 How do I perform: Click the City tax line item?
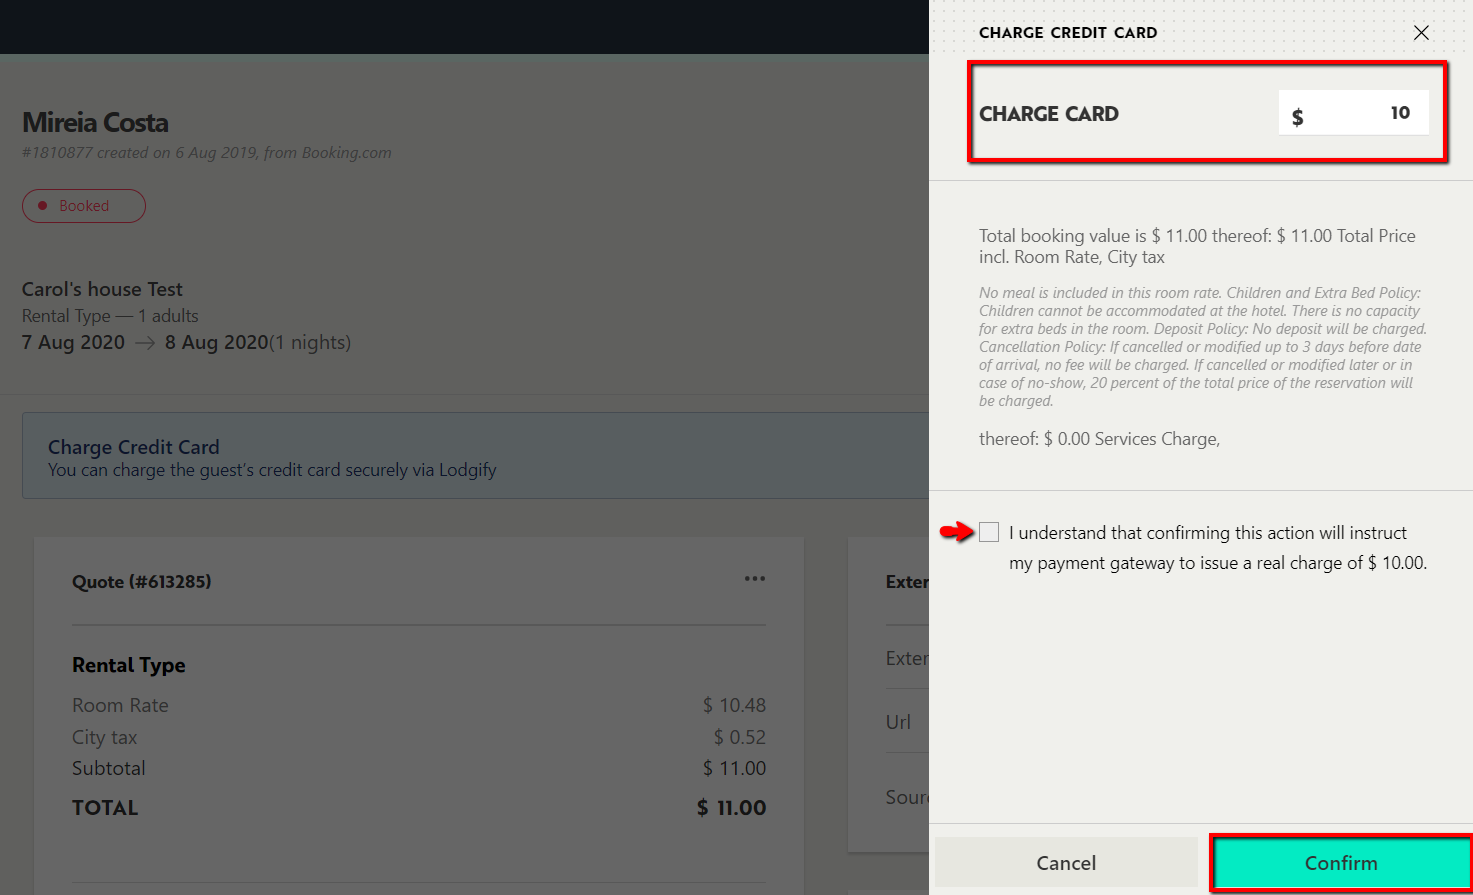104,737
